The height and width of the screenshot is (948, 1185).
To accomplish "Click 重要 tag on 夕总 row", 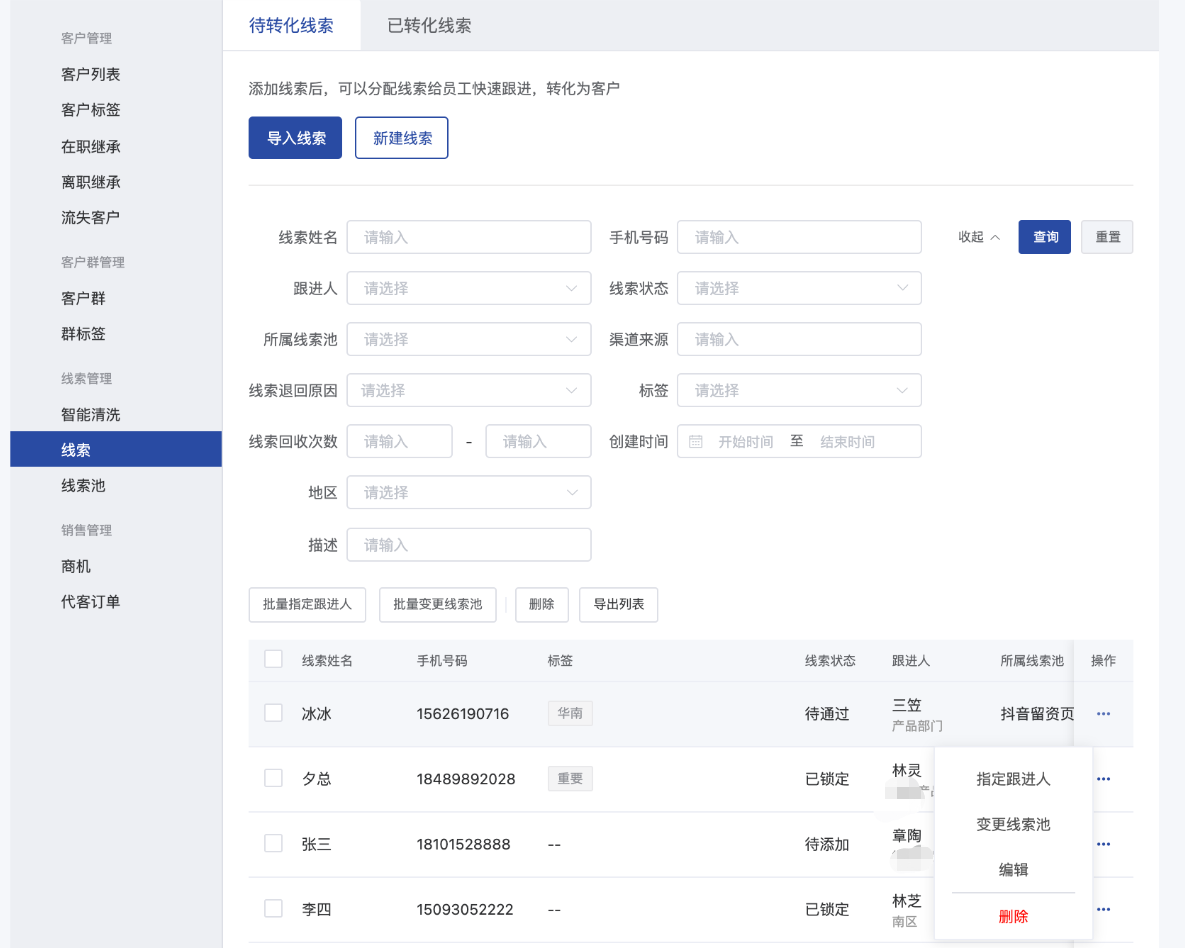I will tap(570, 779).
